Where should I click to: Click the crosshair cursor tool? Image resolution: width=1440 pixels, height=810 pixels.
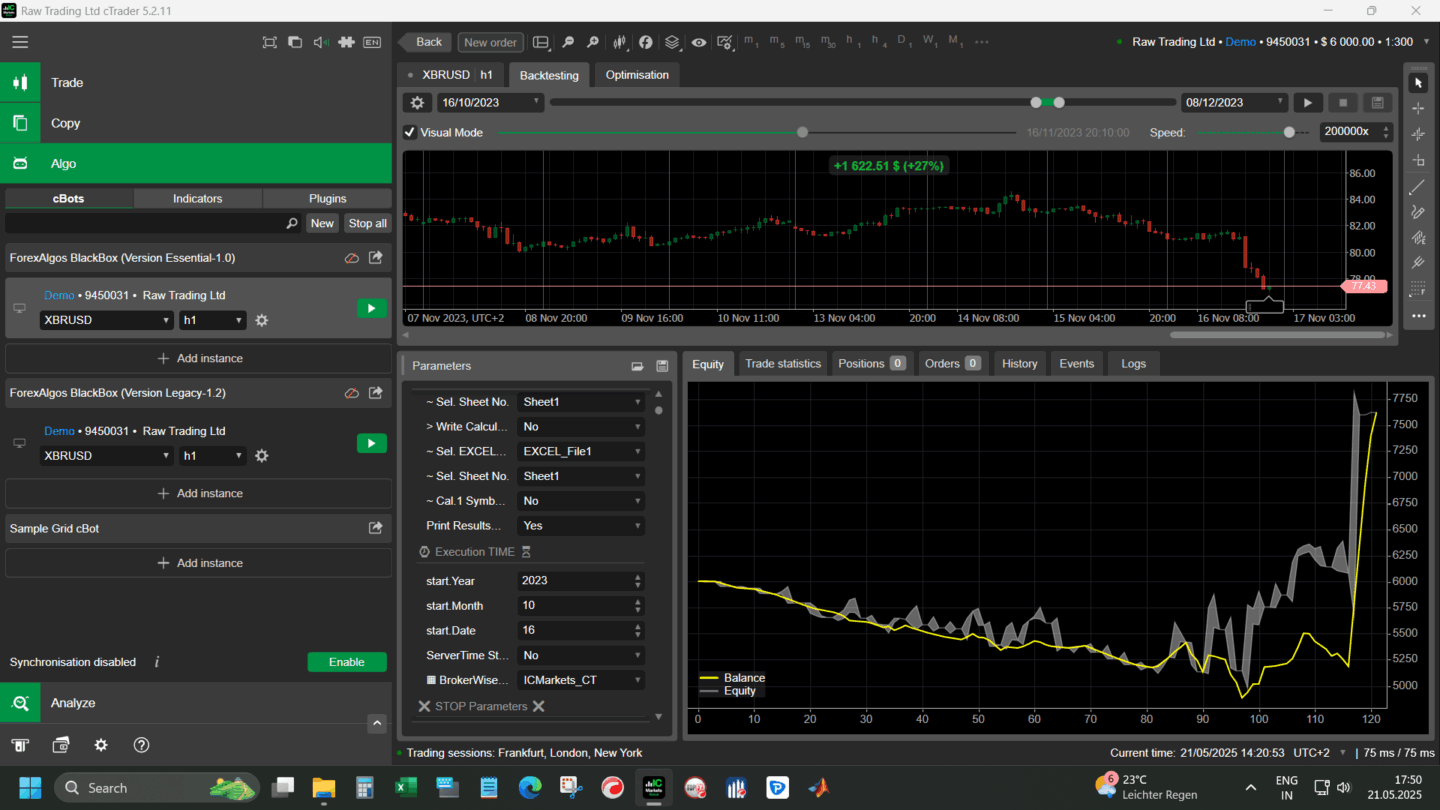click(x=1417, y=108)
